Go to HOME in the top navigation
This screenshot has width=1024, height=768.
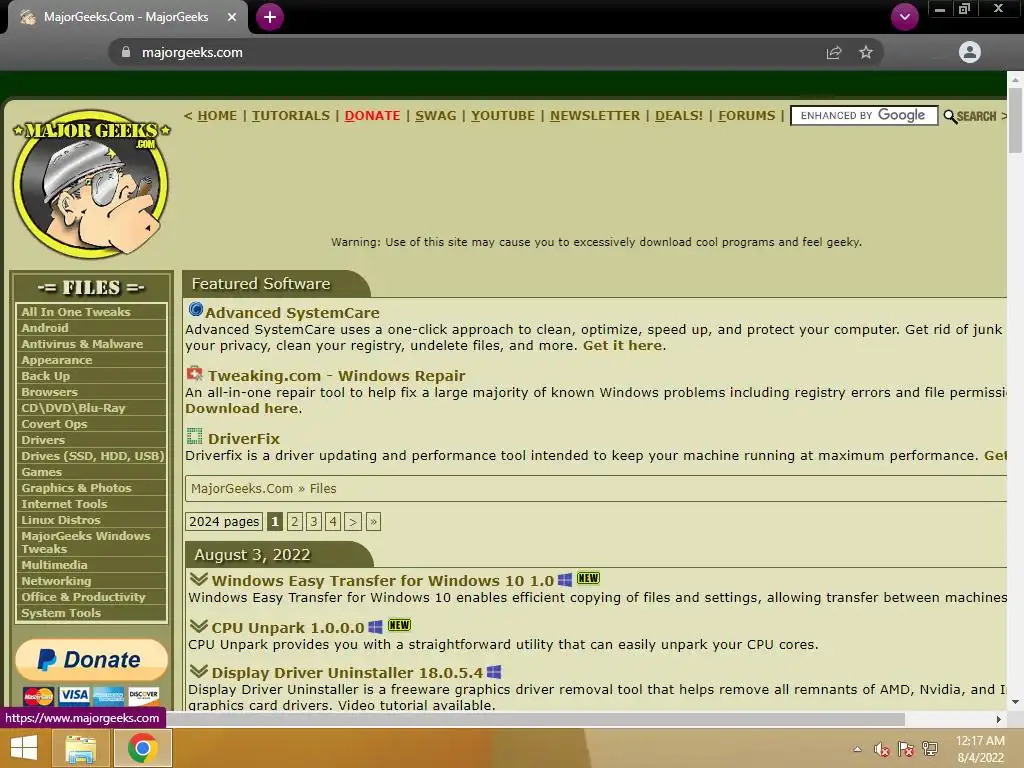coord(217,116)
